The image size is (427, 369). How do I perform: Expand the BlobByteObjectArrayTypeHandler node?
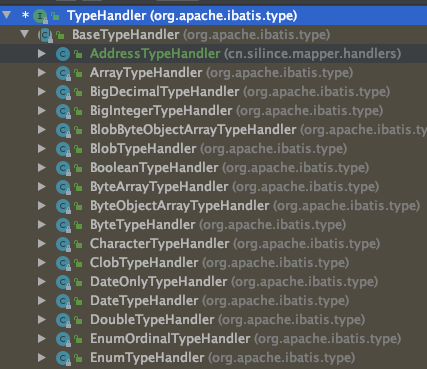point(42,129)
